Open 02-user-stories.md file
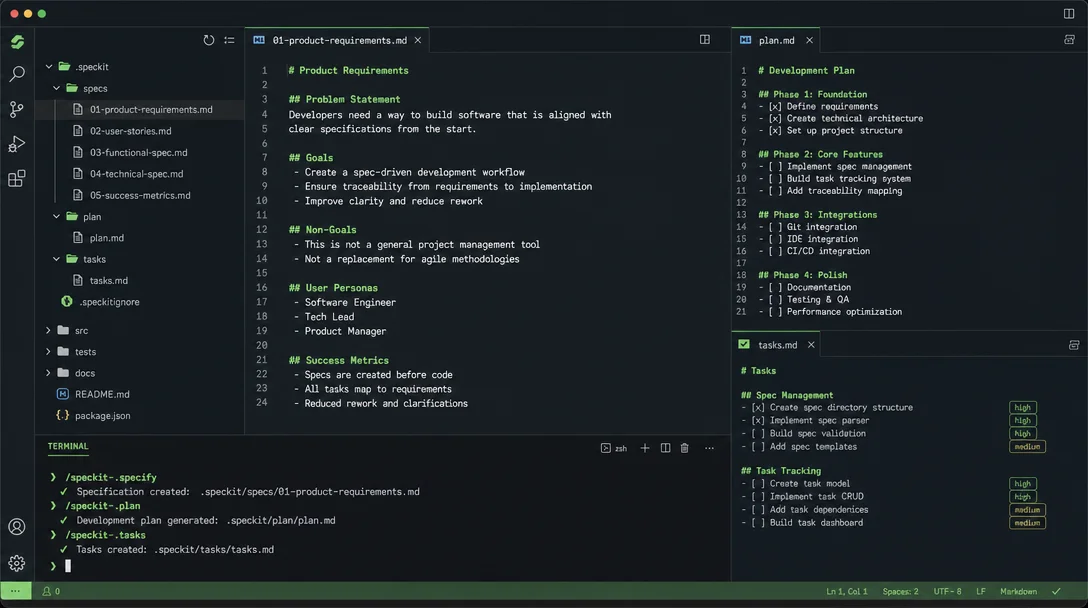 pos(130,131)
